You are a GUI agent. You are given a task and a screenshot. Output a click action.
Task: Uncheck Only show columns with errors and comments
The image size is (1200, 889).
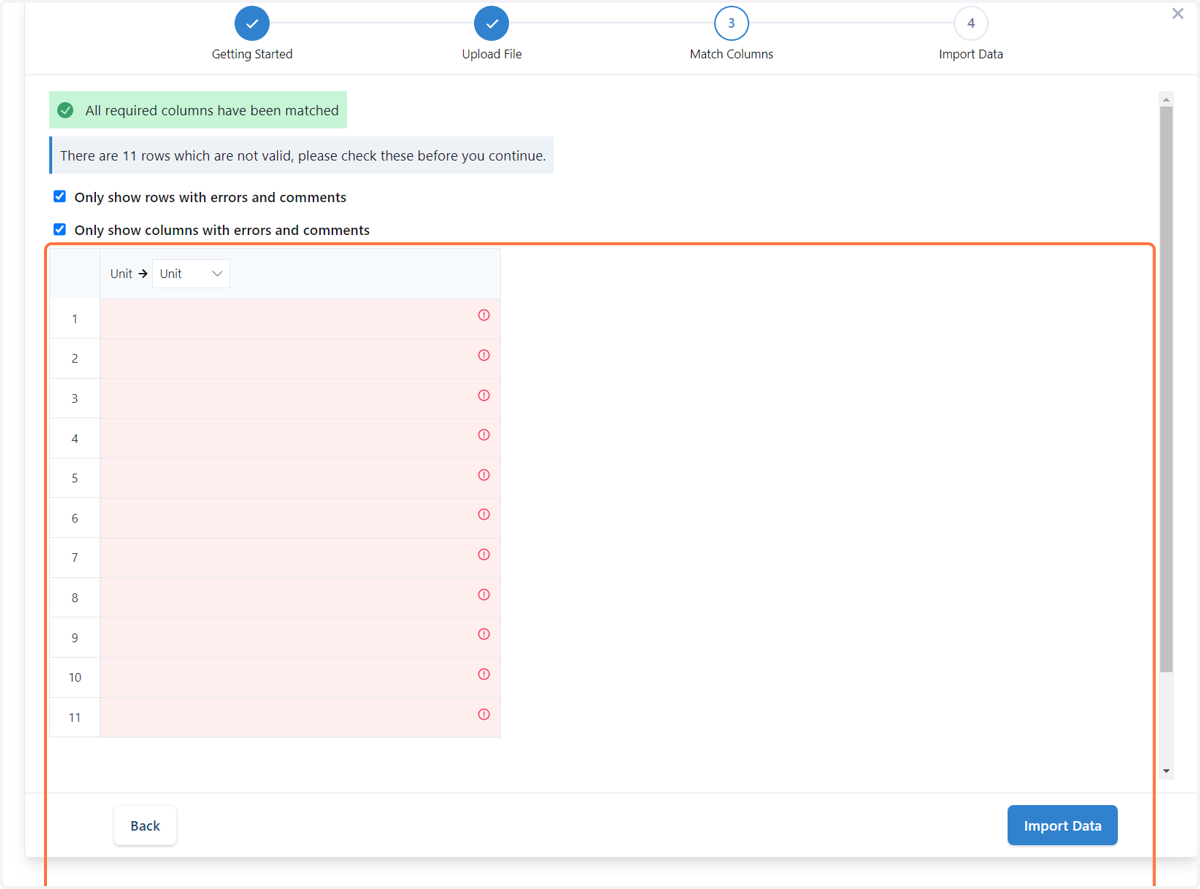pyautogui.click(x=60, y=229)
